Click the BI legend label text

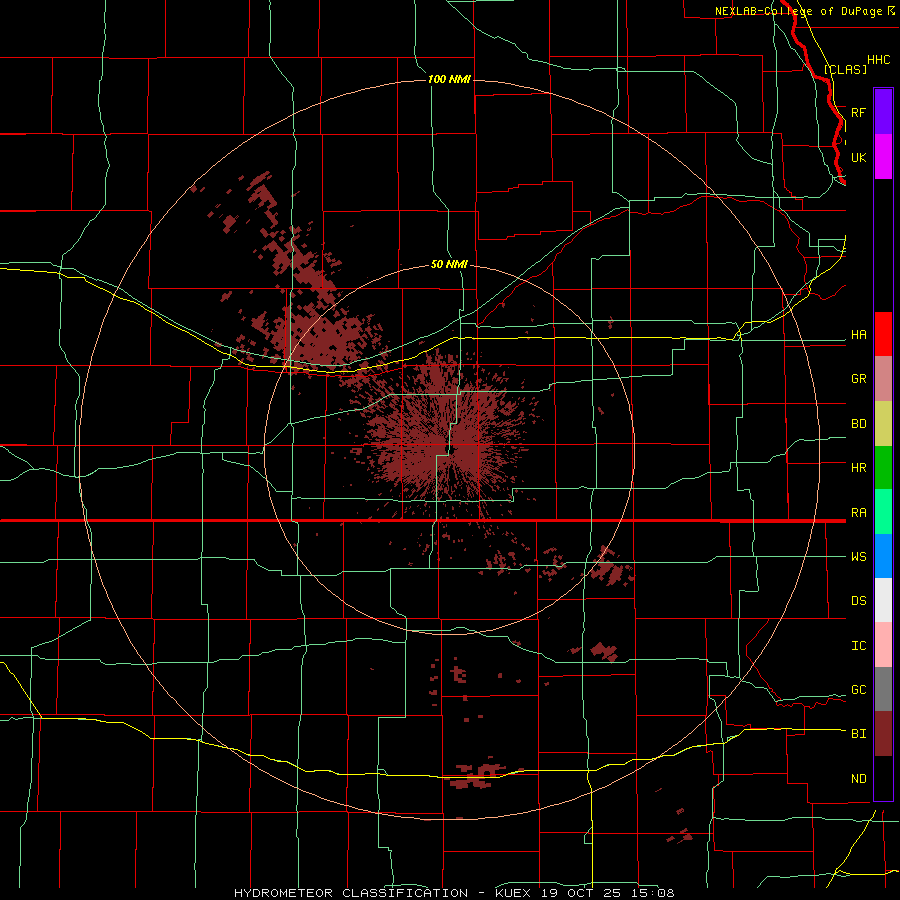(859, 734)
